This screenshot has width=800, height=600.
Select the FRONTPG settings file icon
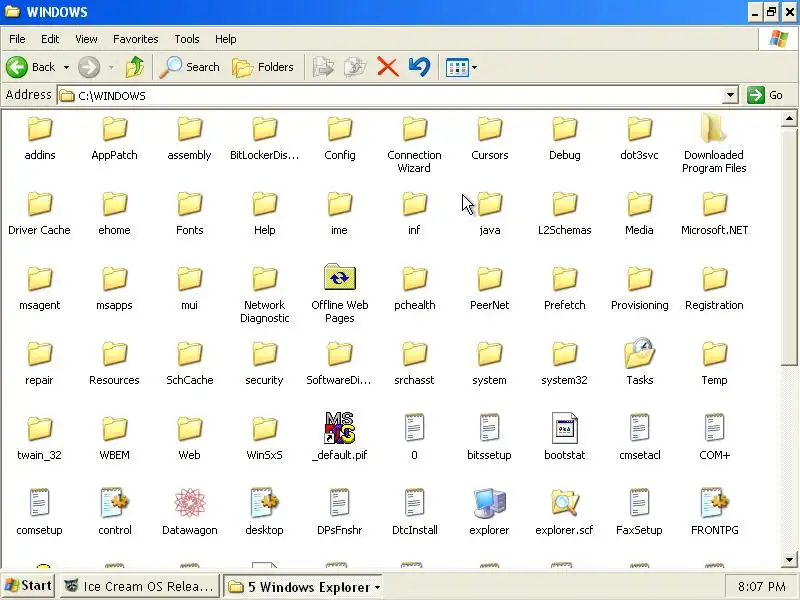pyautogui.click(x=714, y=503)
